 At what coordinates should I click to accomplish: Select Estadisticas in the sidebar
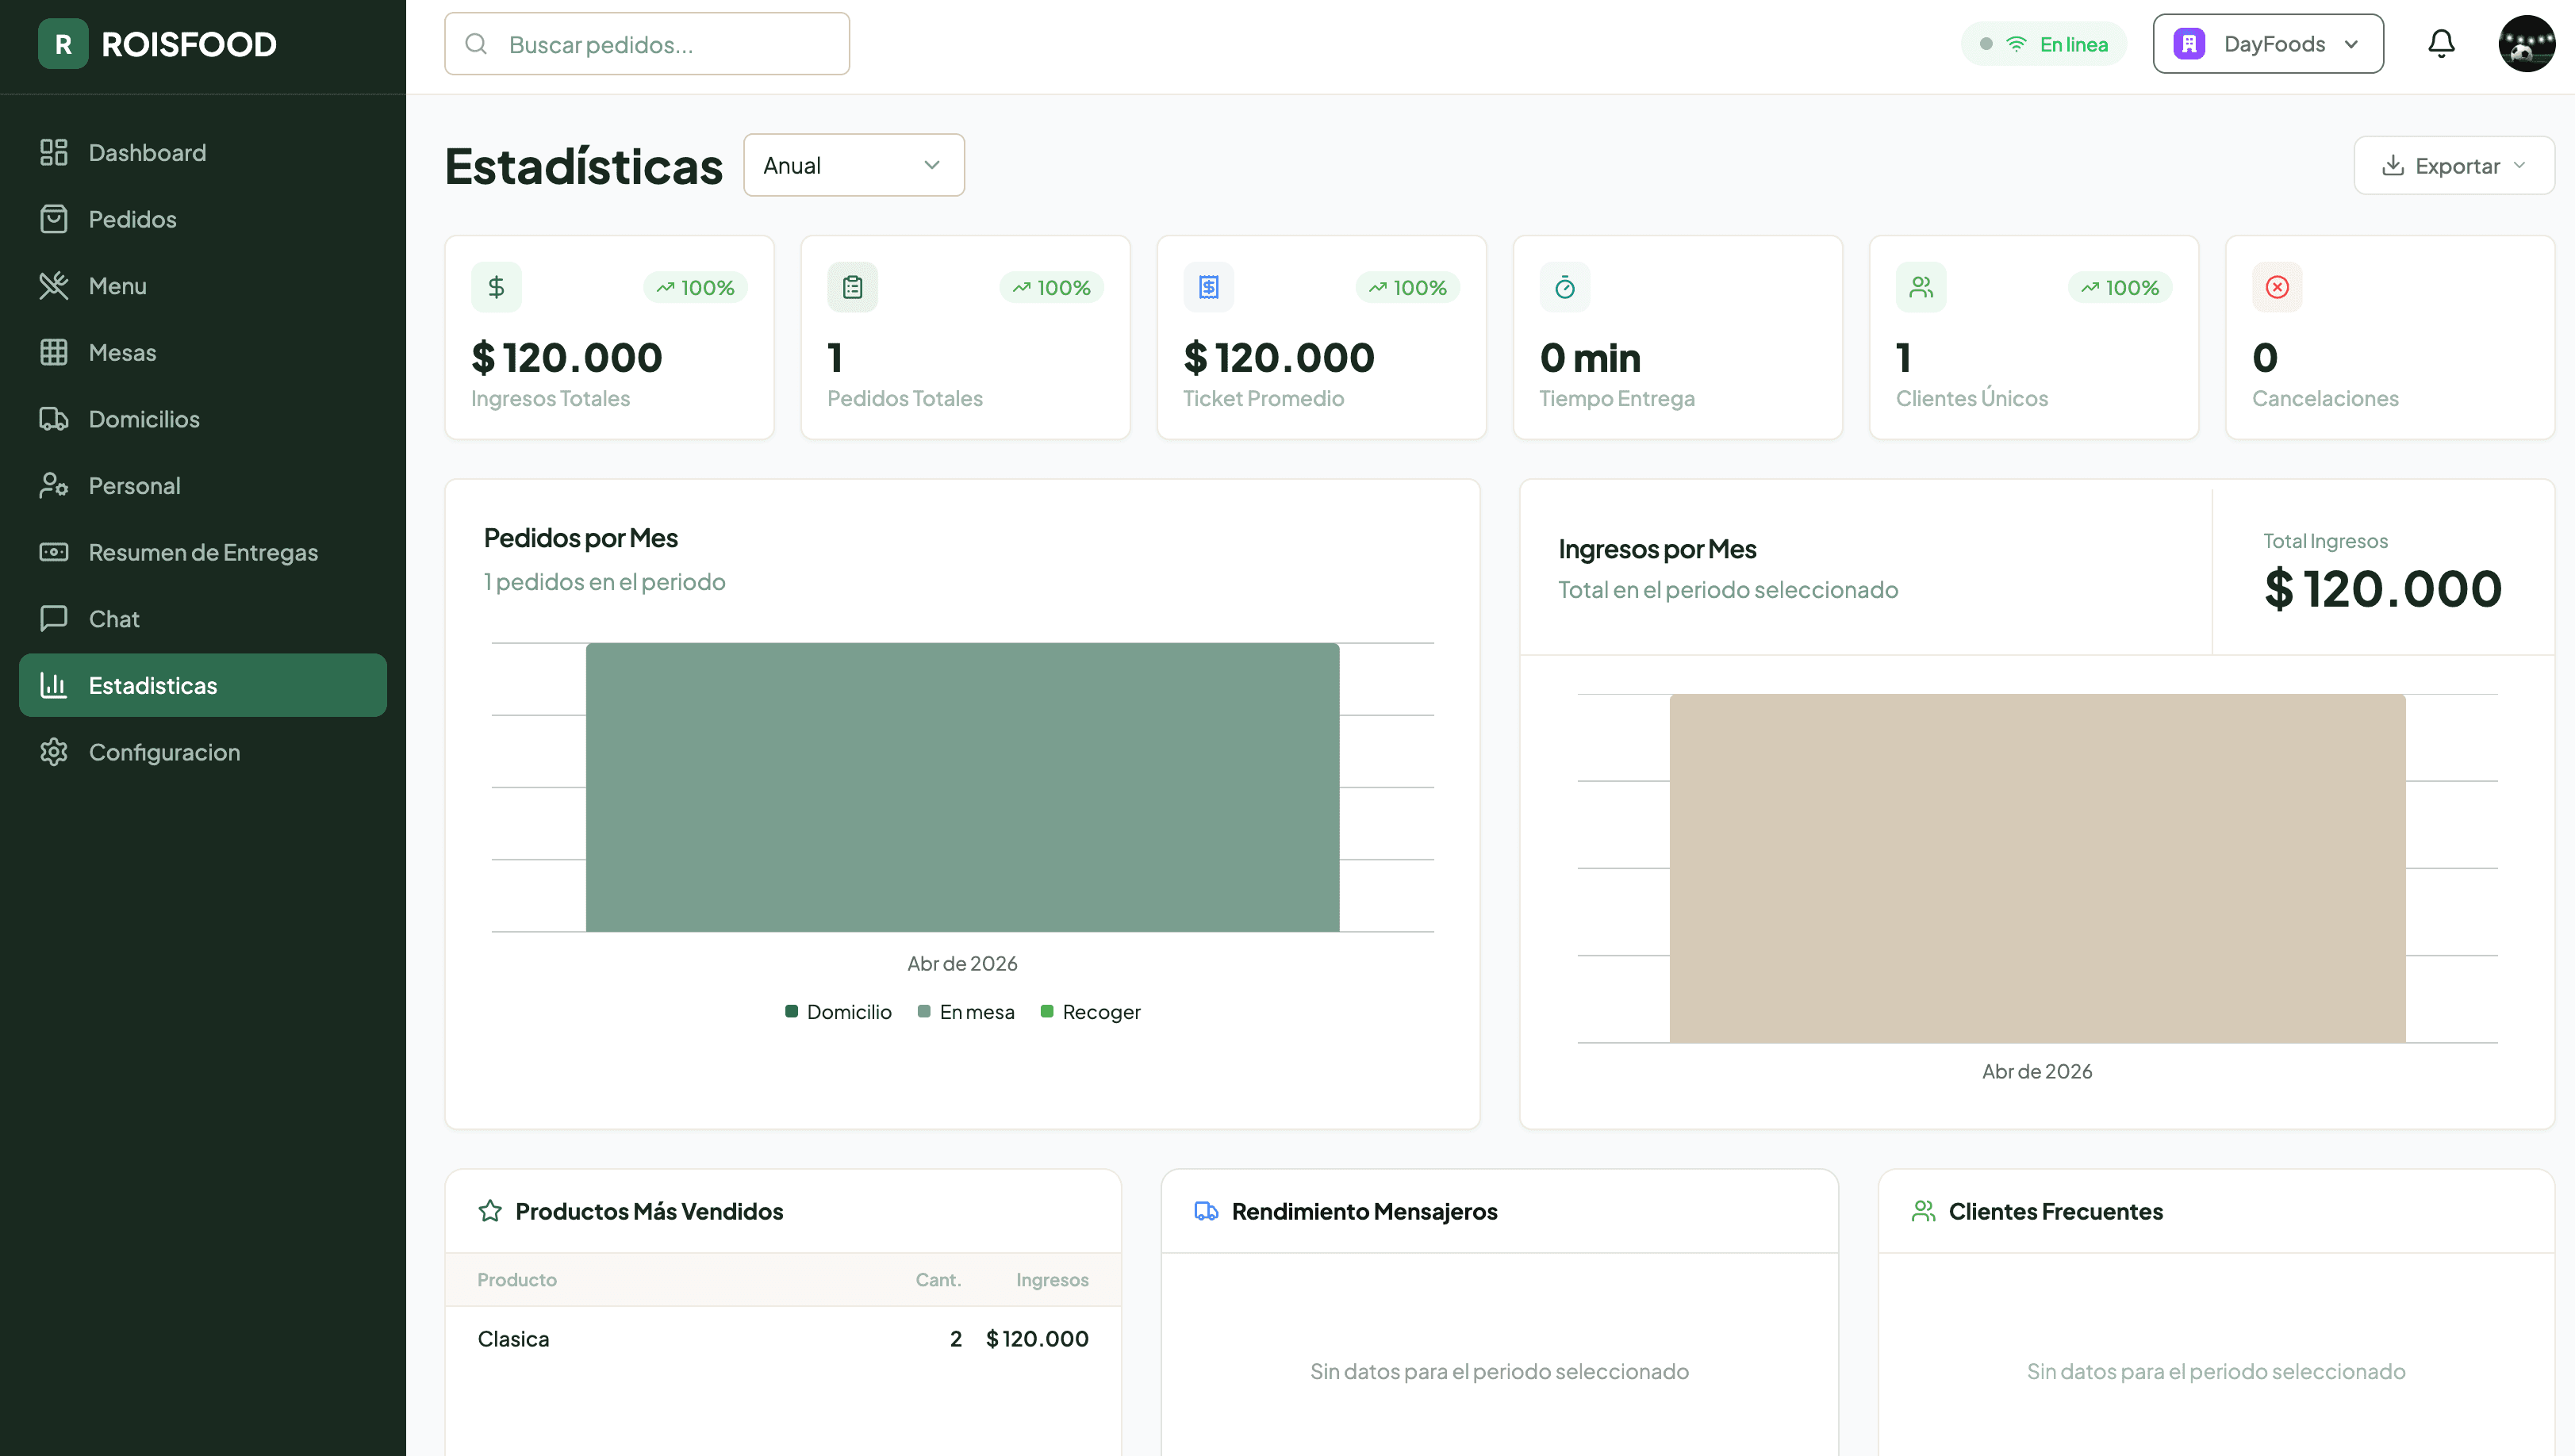click(x=202, y=685)
